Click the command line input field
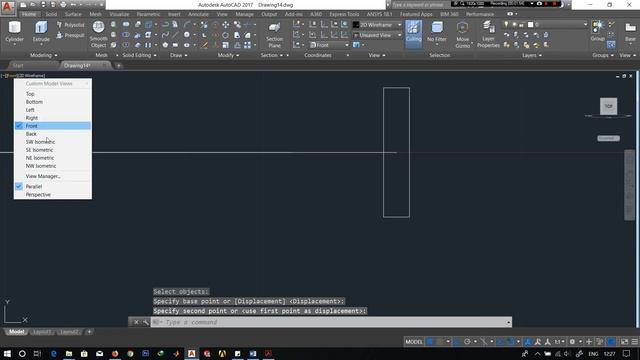Screen dimensions: 640x360 click(x=331, y=322)
